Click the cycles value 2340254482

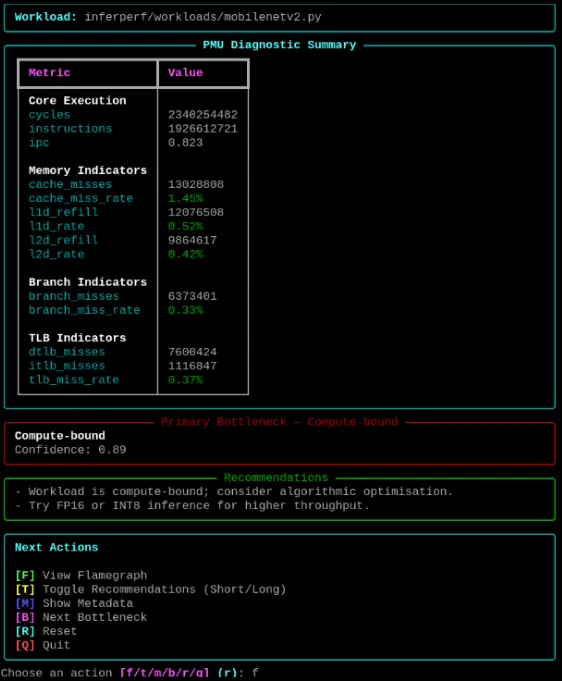point(203,115)
